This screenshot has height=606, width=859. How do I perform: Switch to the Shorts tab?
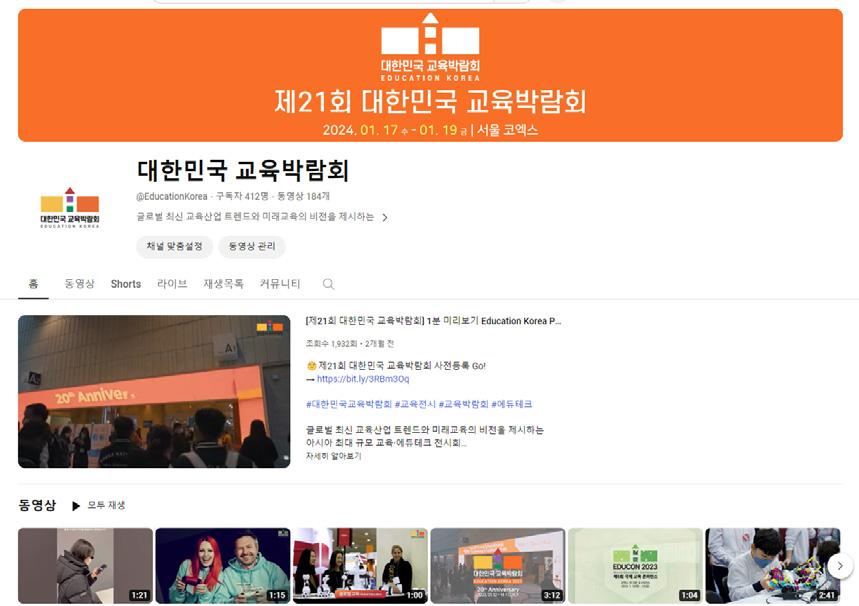(126, 284)
